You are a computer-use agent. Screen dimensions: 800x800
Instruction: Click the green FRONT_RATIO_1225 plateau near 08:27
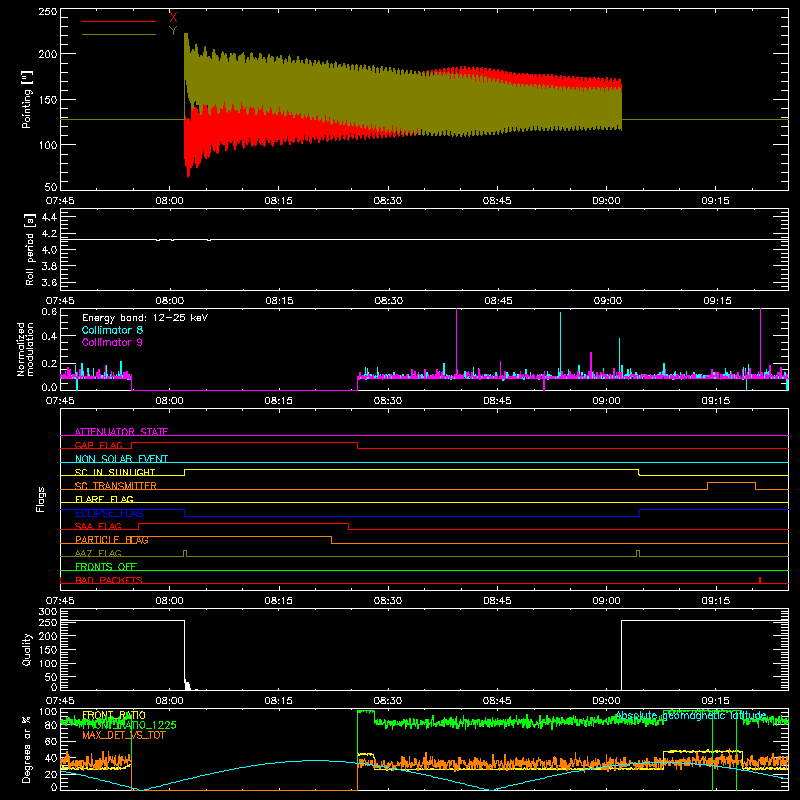pos(366,711)
